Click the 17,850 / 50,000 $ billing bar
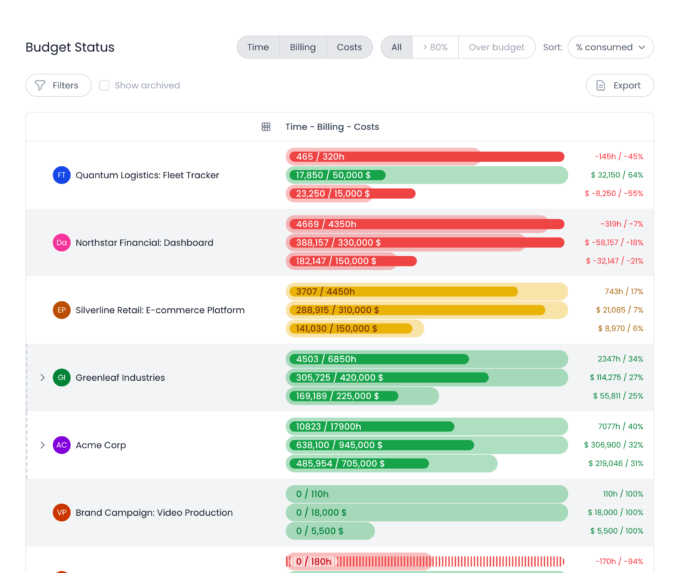 tap(427, 175)
